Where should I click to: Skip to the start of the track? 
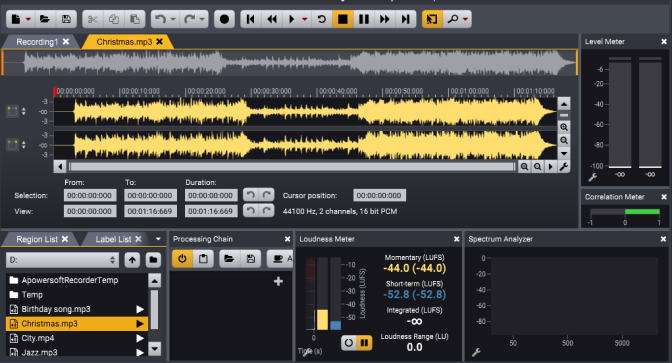251,19
